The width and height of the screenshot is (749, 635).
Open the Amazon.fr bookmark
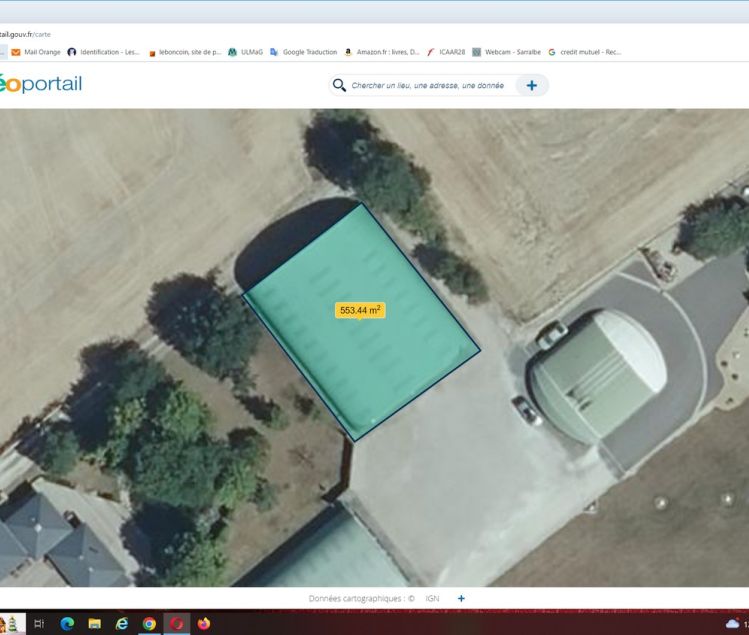tap(382, 52)
